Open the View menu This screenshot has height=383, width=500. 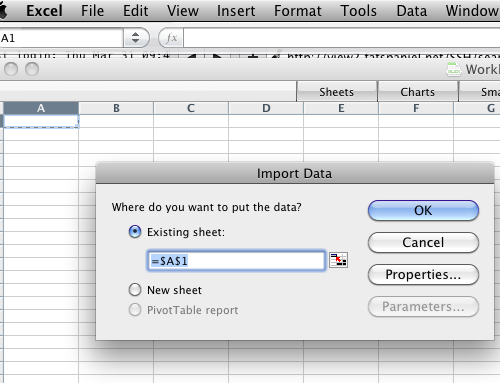tap(183, 11)
